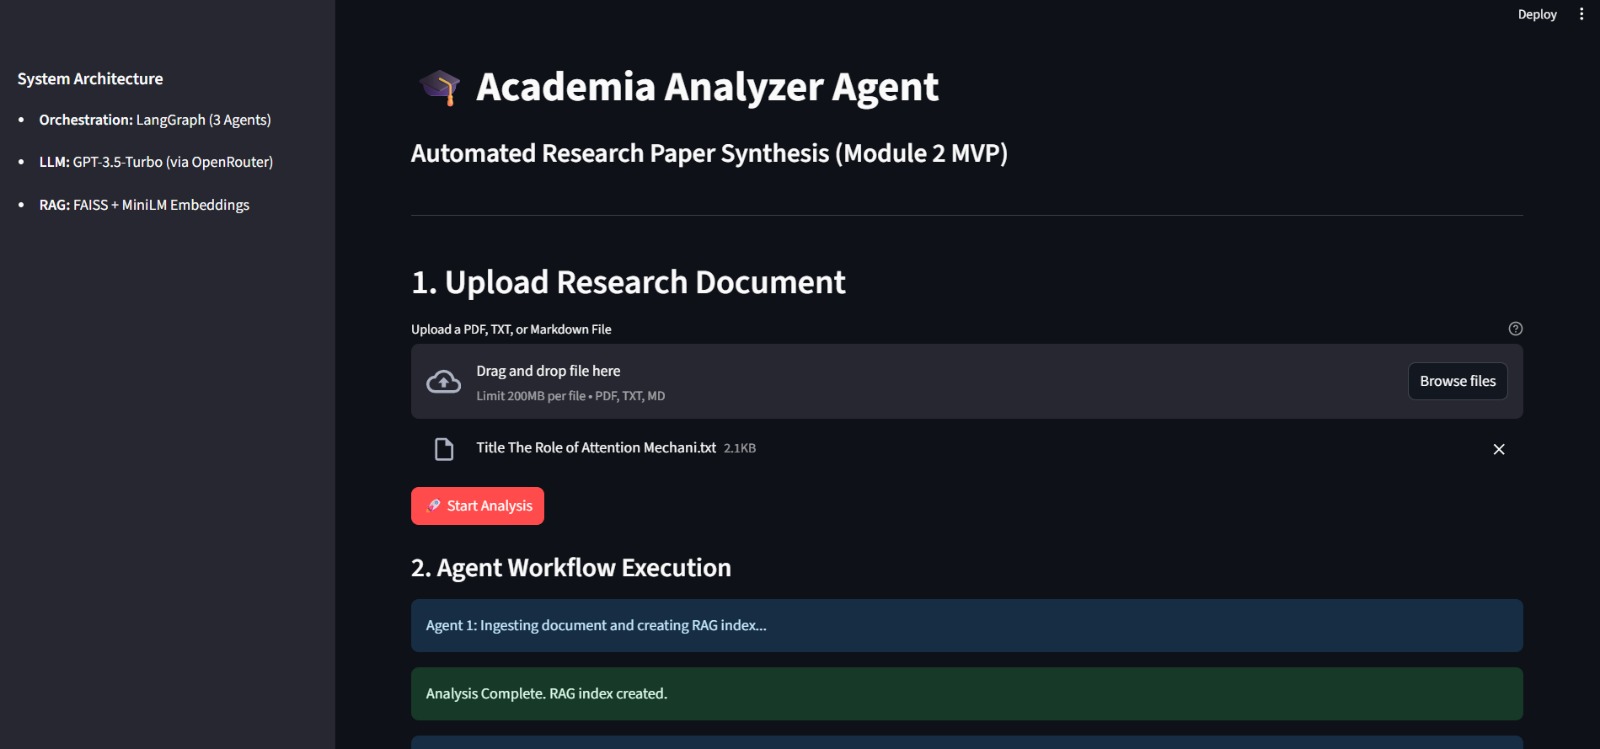Screen dimensions: 1600x749
Task: Click the rocket icon on Start Analysis
Action: pos(433,506)
